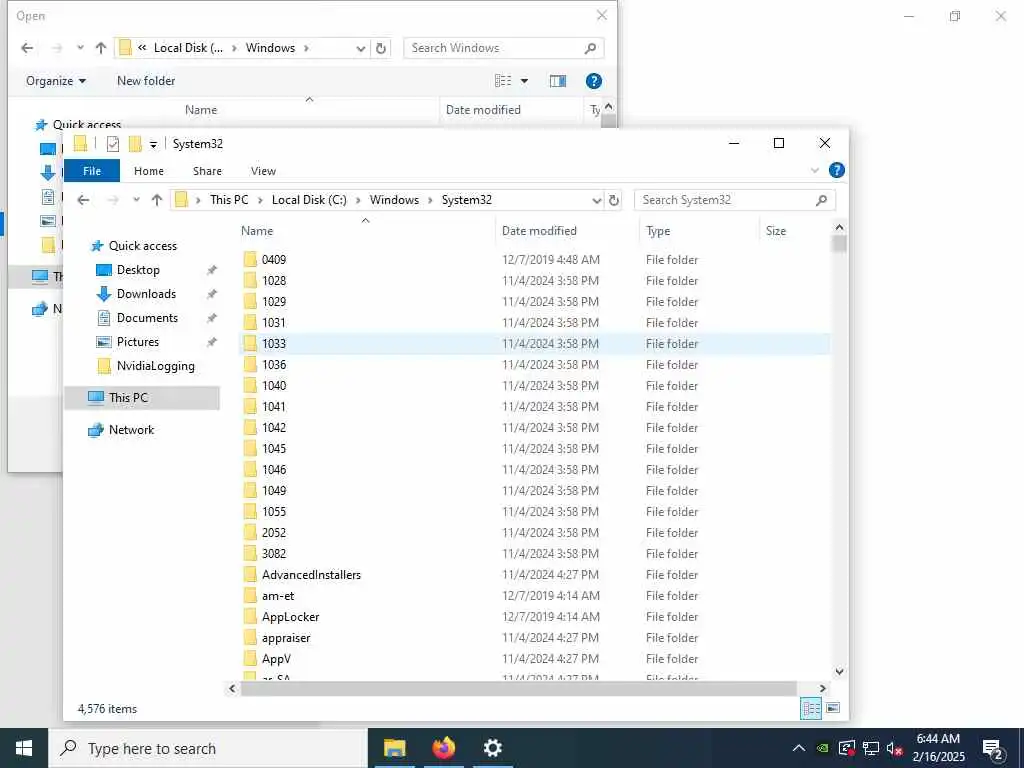Expand view options dropdown in Open dialog
1024x768 pixels.
tap(524, 81)
